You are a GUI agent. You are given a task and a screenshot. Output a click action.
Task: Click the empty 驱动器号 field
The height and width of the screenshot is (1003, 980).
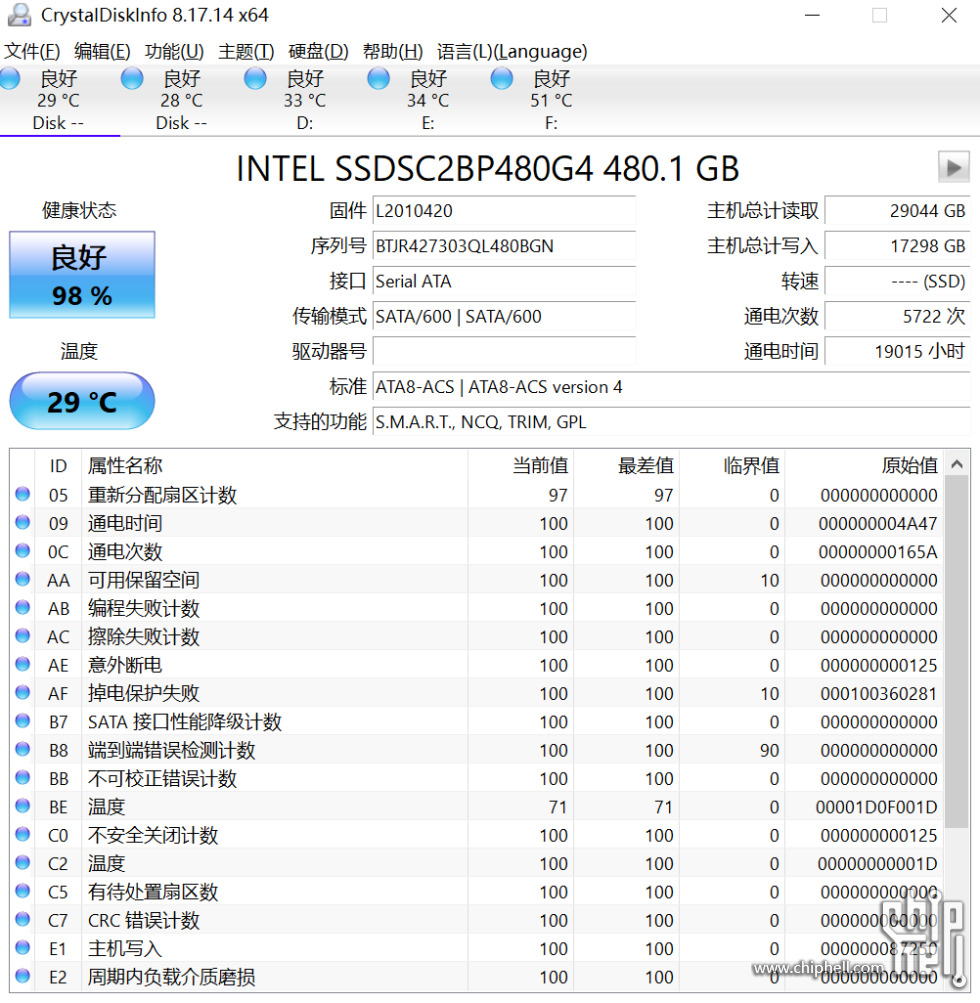[504, 351]
